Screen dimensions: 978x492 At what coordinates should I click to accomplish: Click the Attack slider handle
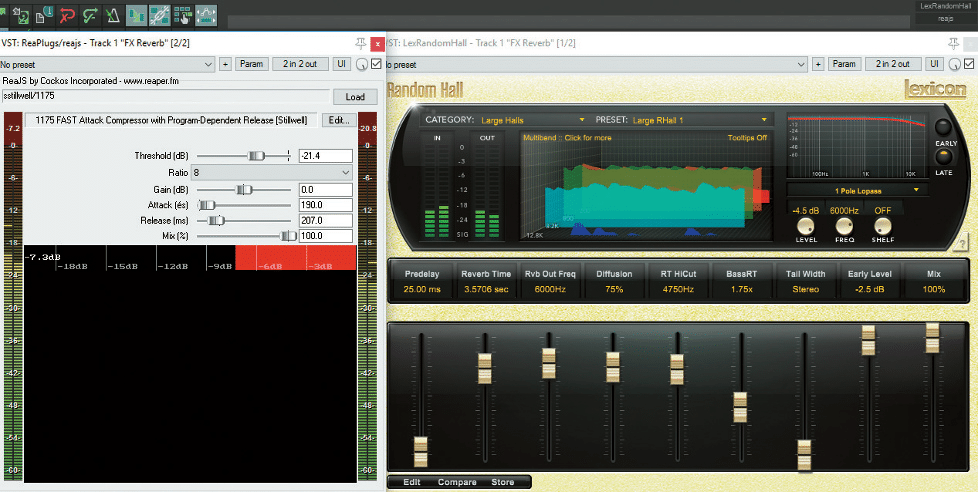point(206,205)
